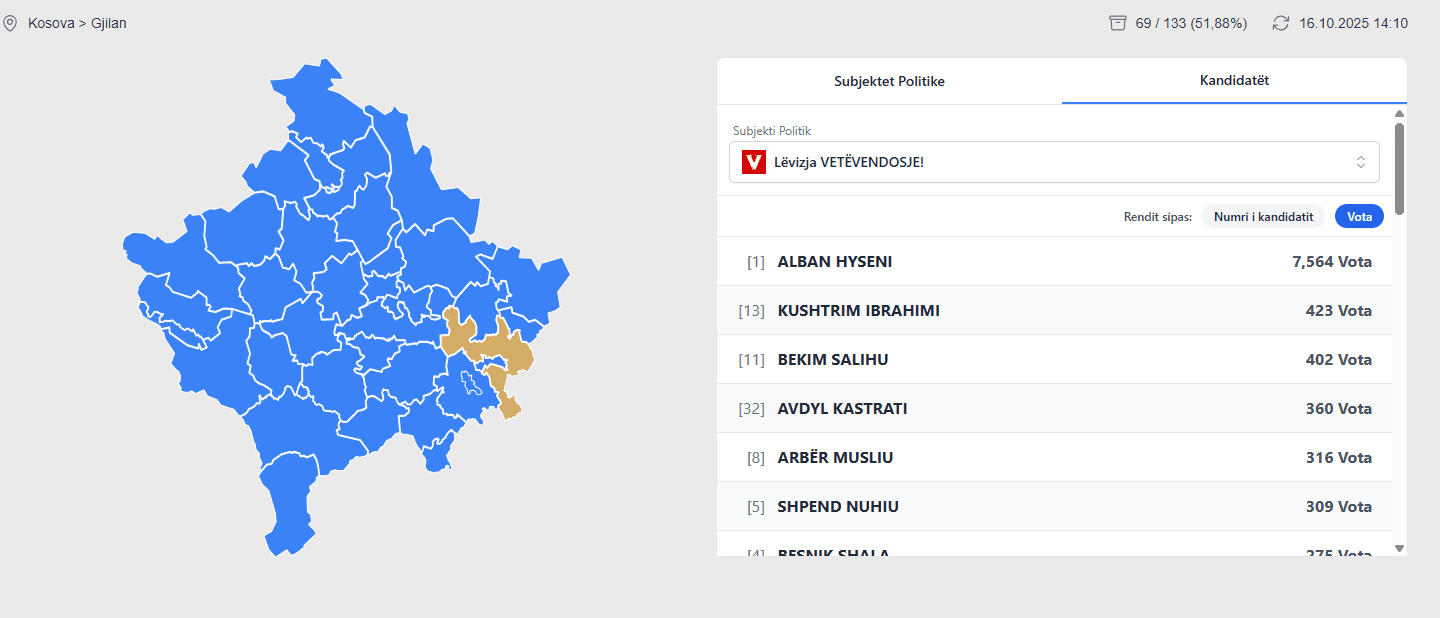Viewport: 1440px width, 618px height.
Task: Click the location pin icon
Action: pyautogui.click(x=10, y=23)
